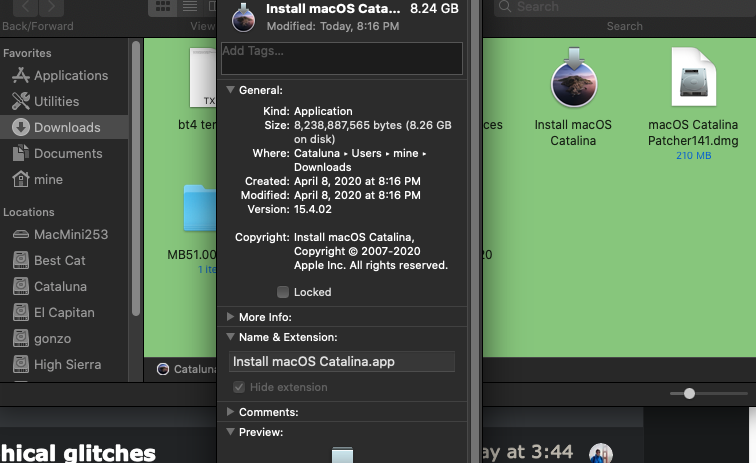Click the Install macOS Catalina.app name field
This screenshot has height=463, width=756.
pos(342,361)
